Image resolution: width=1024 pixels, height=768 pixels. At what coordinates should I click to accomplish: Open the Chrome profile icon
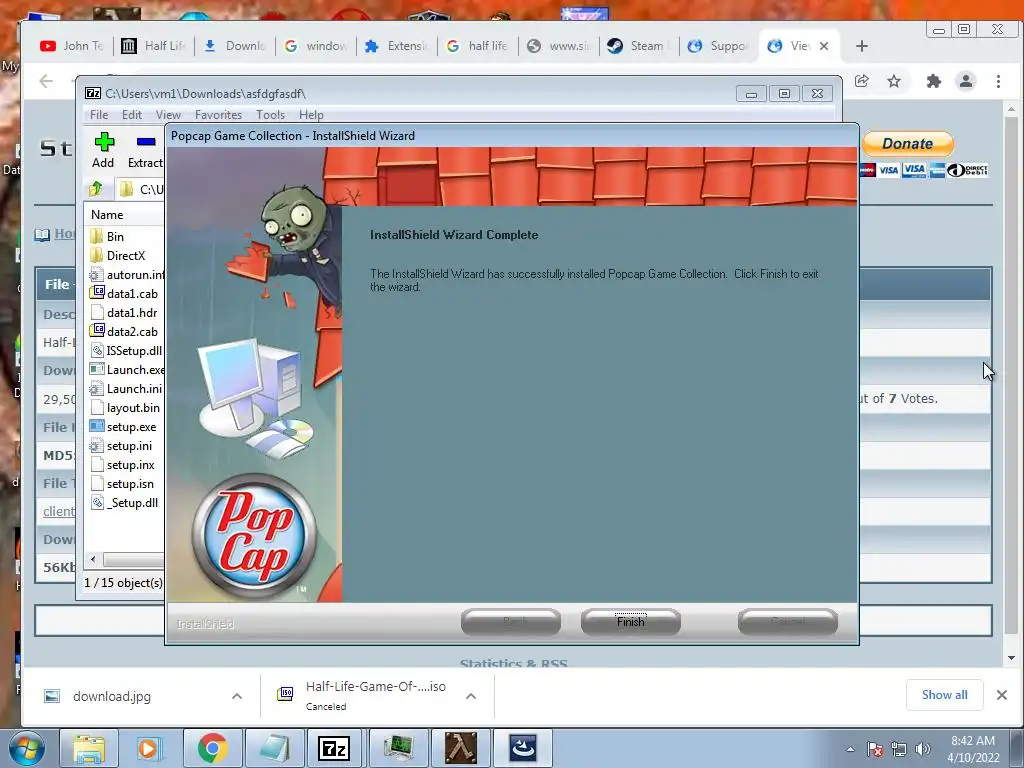[x=966, y=81]
